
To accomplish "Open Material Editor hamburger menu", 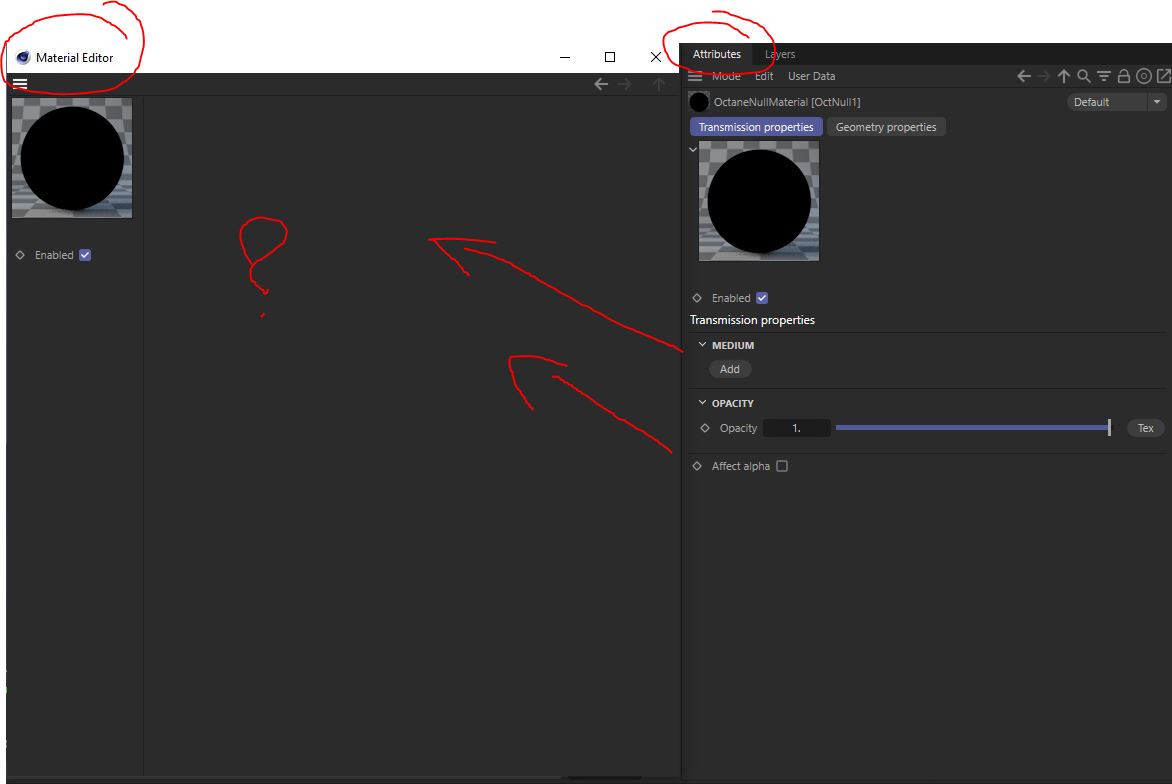I will [x=20, y=84].
